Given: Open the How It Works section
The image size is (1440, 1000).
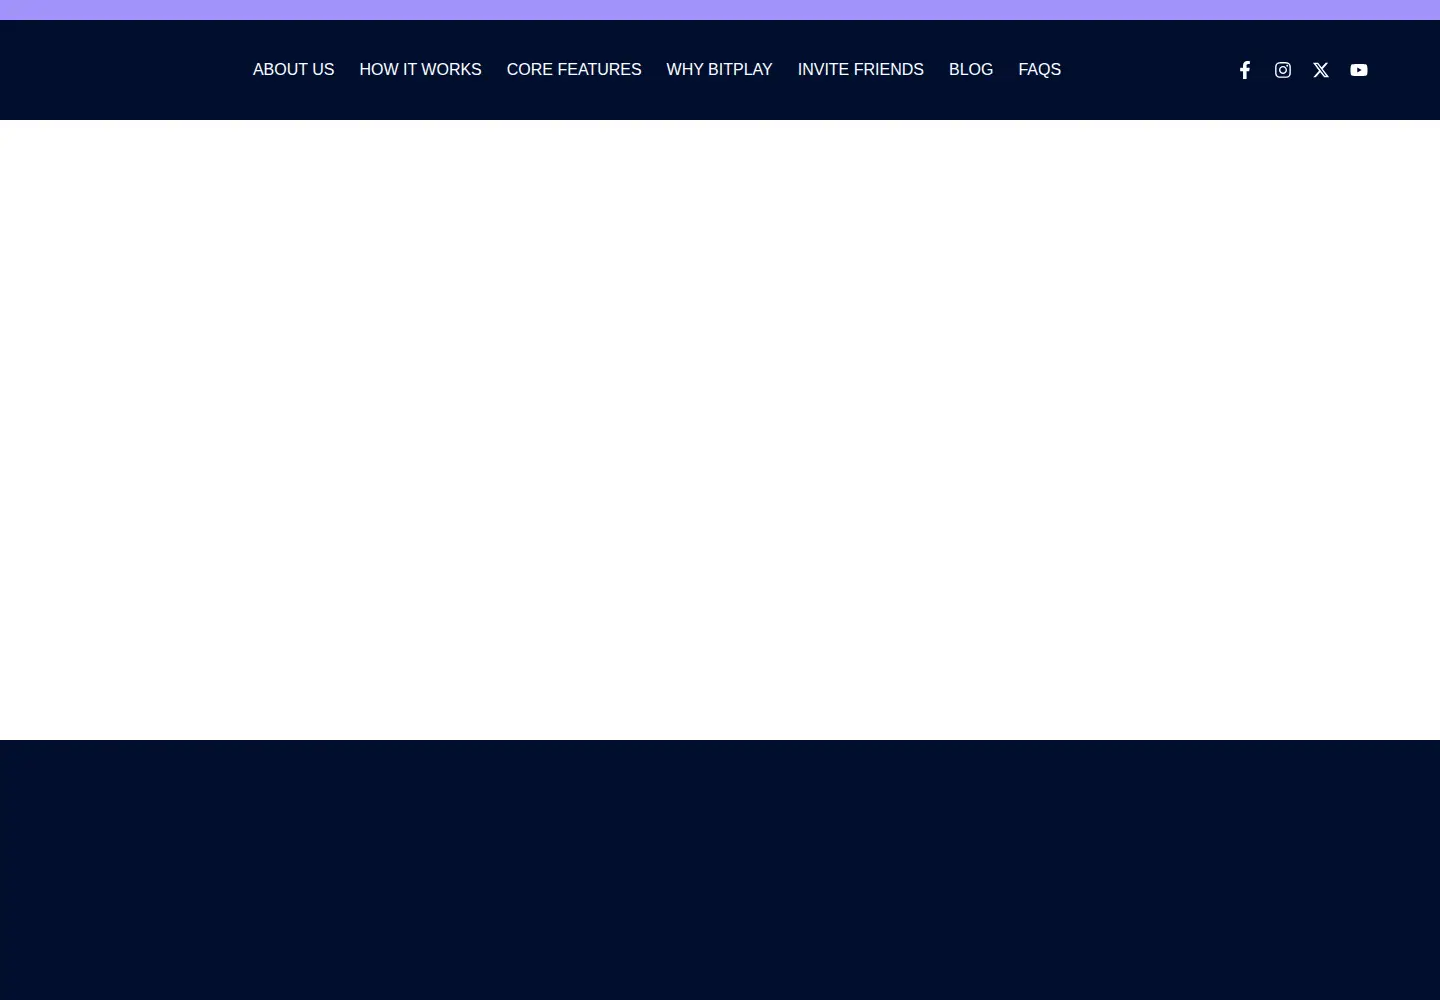Looking at the screenshot, I should click(x=420, y=70).
